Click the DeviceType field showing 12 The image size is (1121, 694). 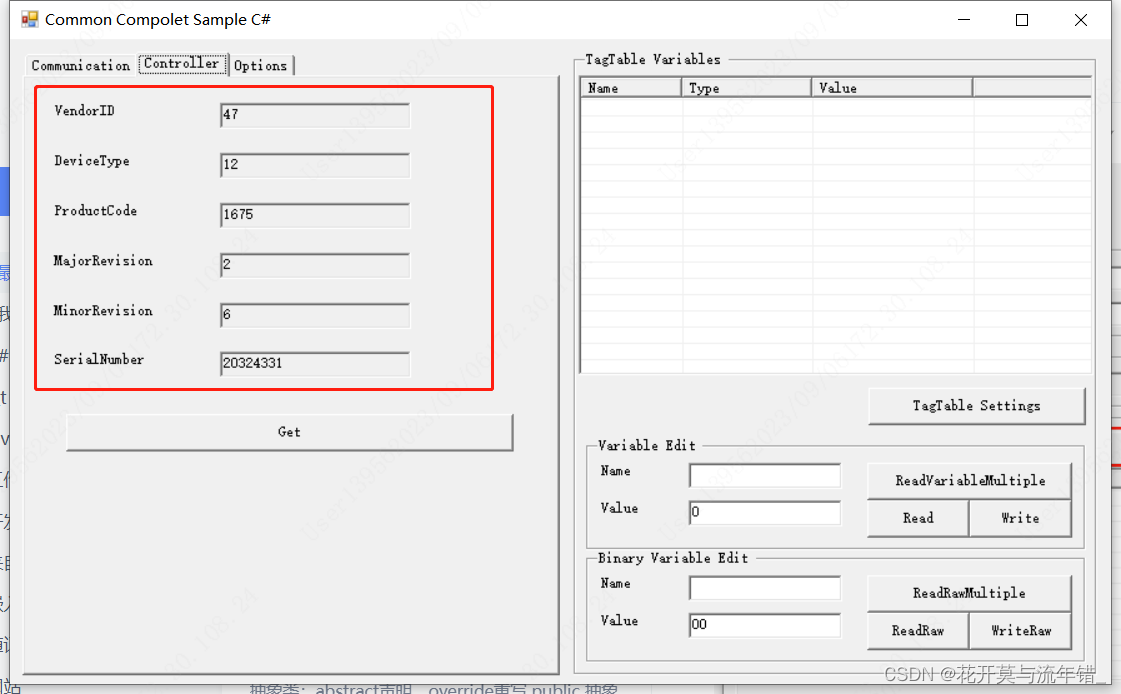(x=315, y=164)
